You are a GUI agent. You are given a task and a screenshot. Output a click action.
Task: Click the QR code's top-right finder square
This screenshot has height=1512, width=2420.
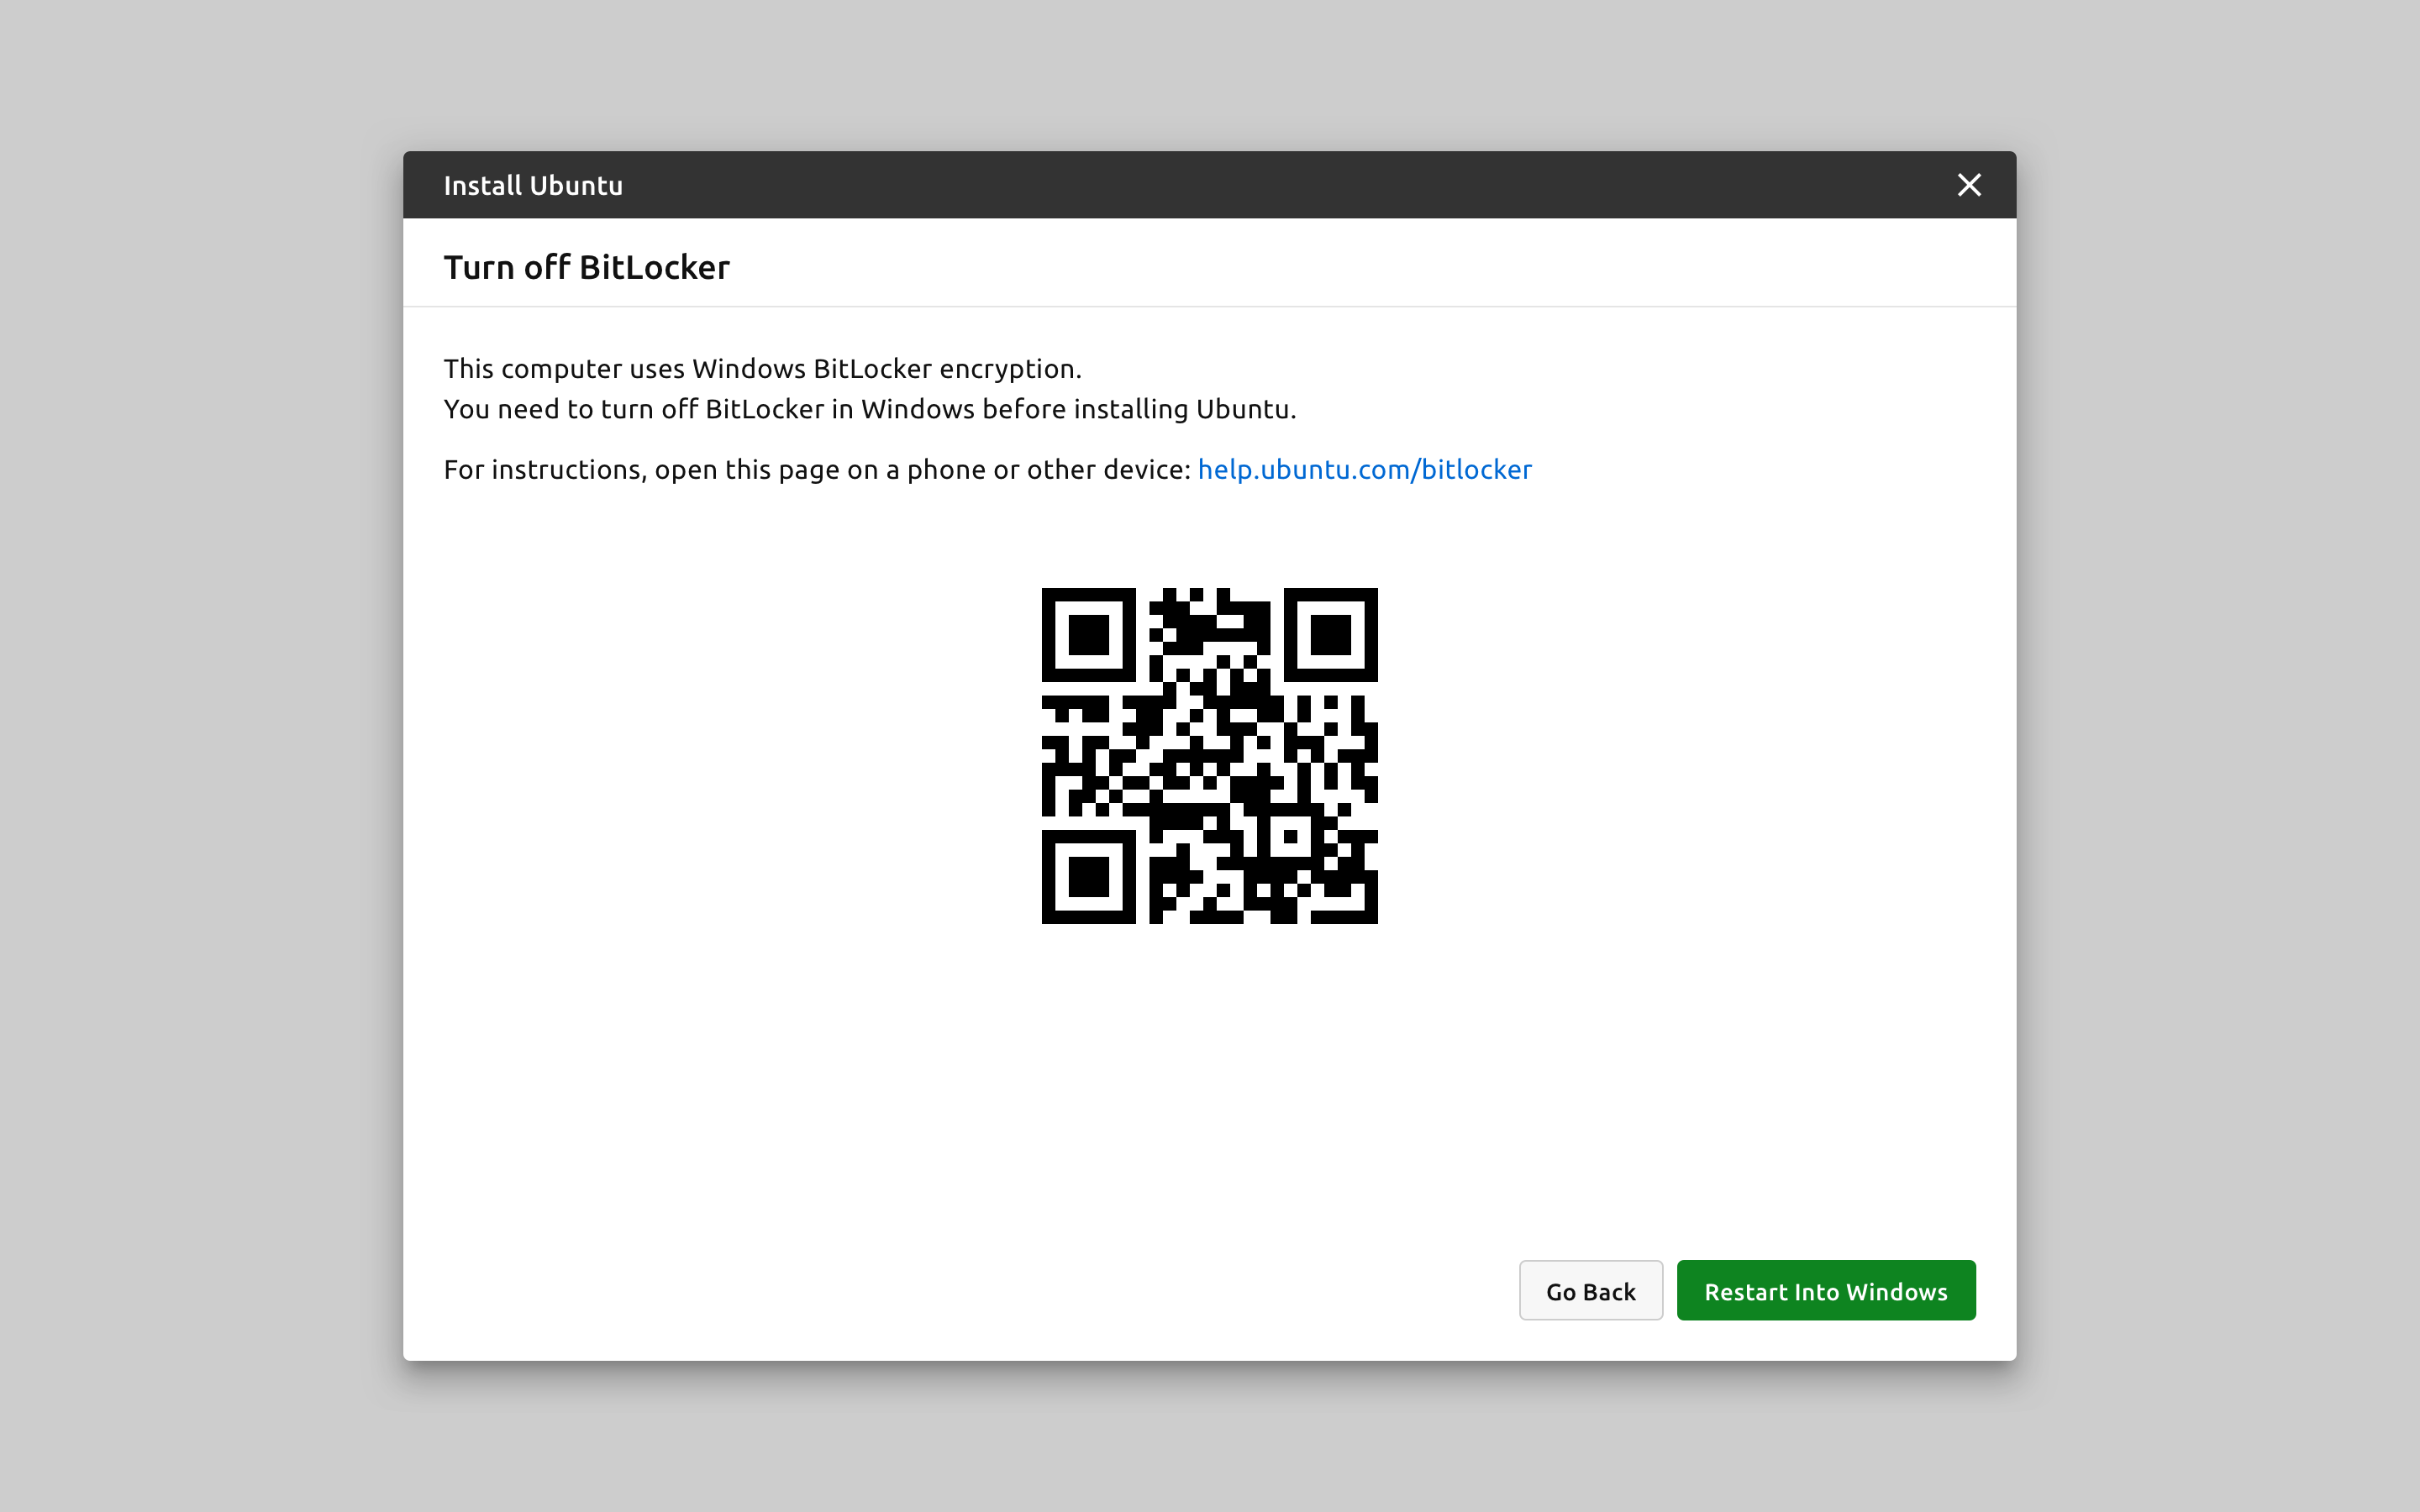[1330, 635]
